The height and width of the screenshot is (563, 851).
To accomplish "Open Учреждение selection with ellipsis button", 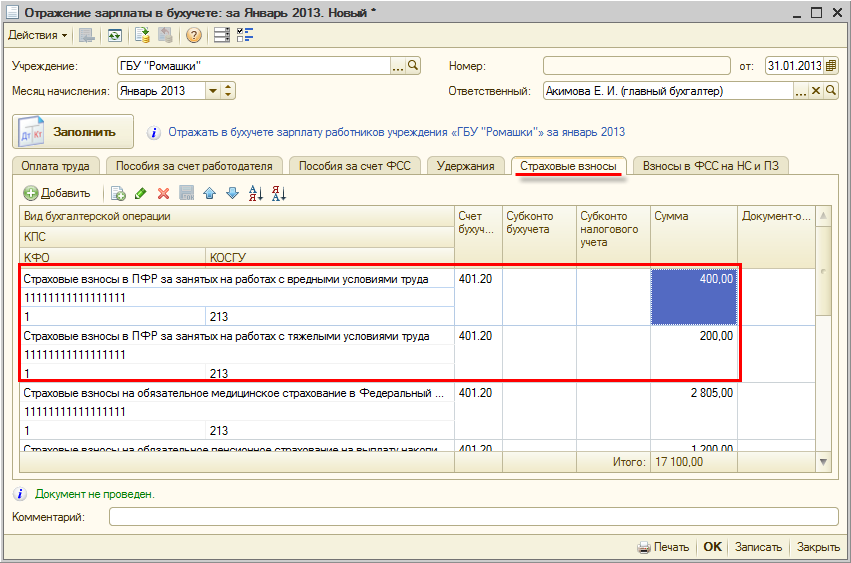I will click(397, 66).
